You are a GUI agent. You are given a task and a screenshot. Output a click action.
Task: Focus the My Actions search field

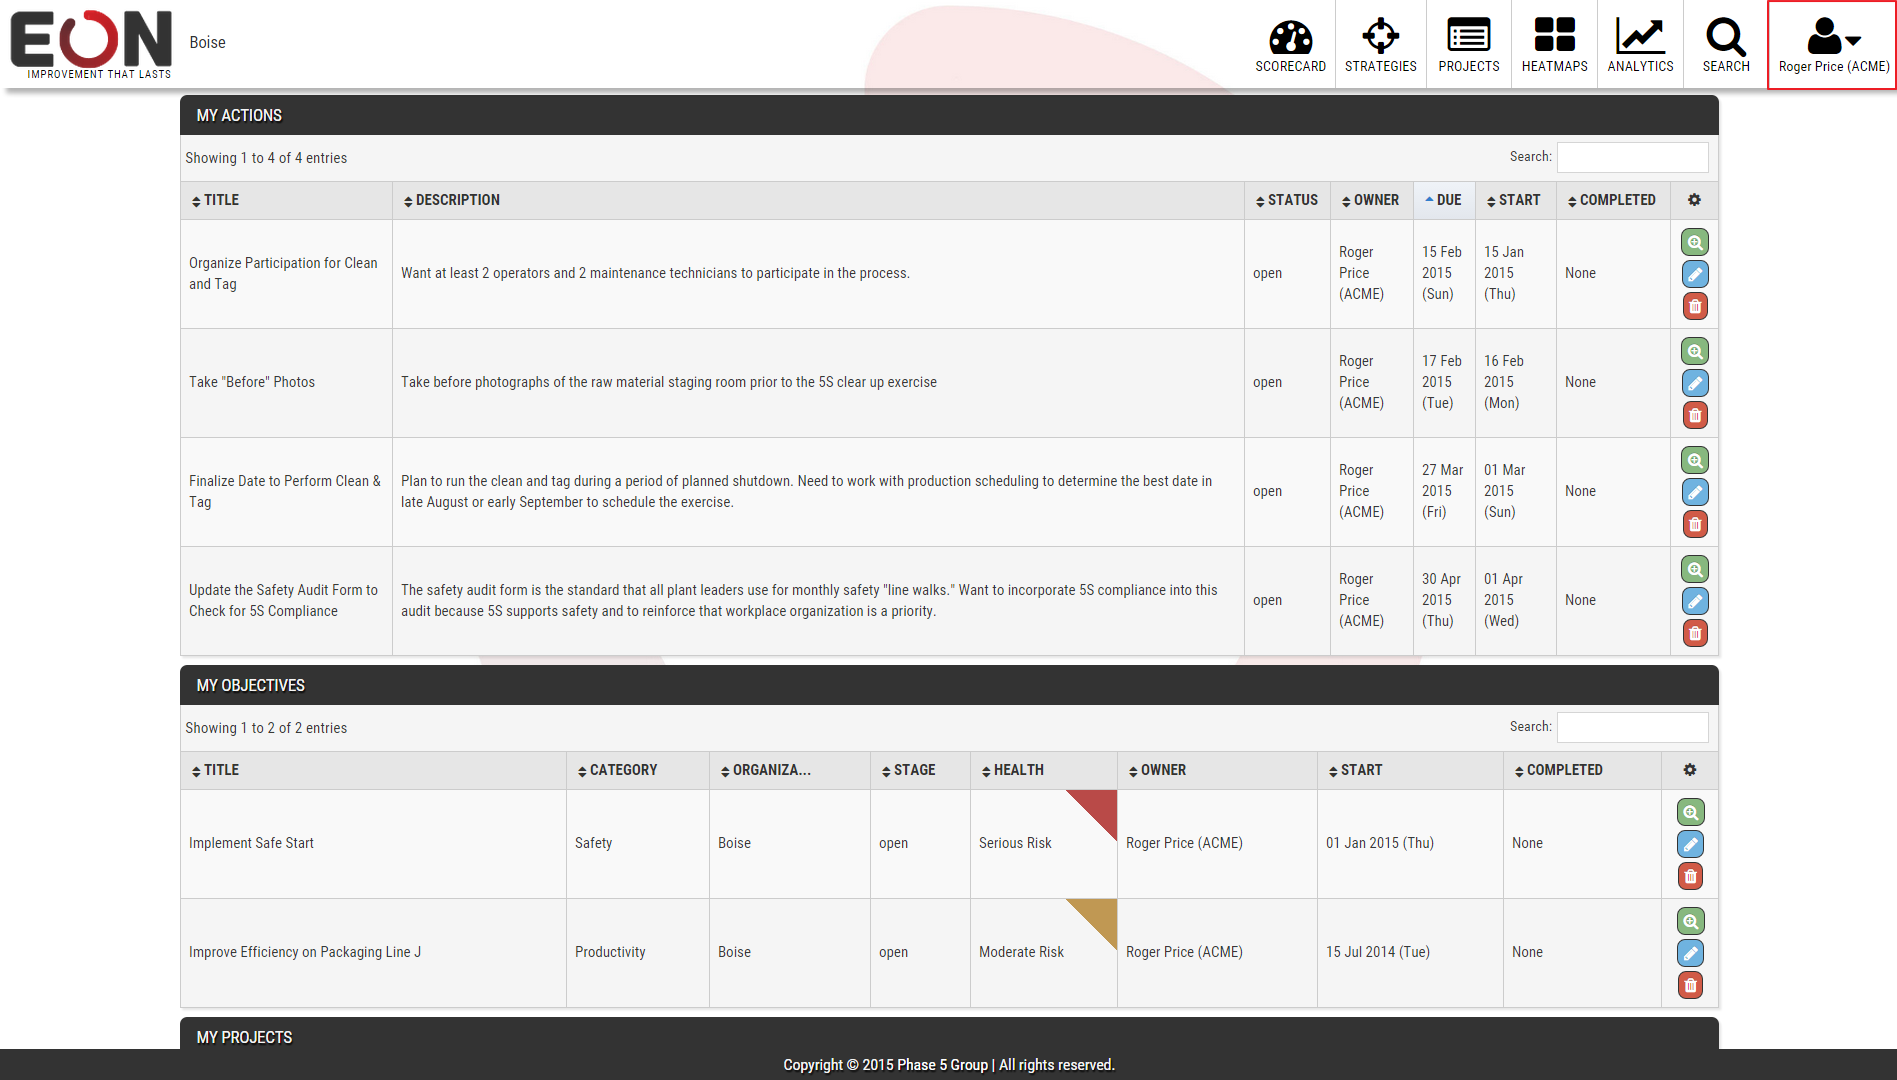click(x=1632, y=157)
